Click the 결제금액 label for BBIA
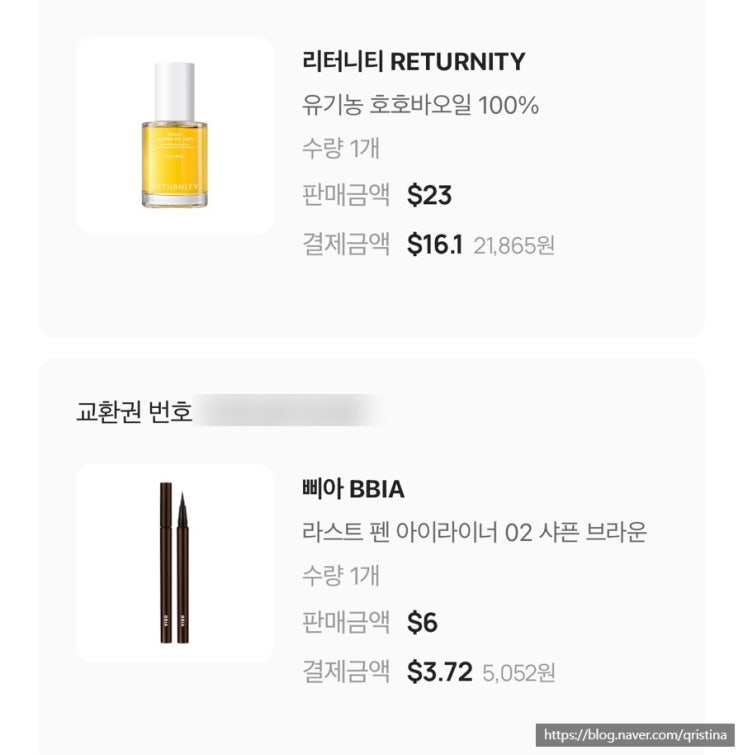Viewport: 743px width, 755px height. (x=345, y=672)
